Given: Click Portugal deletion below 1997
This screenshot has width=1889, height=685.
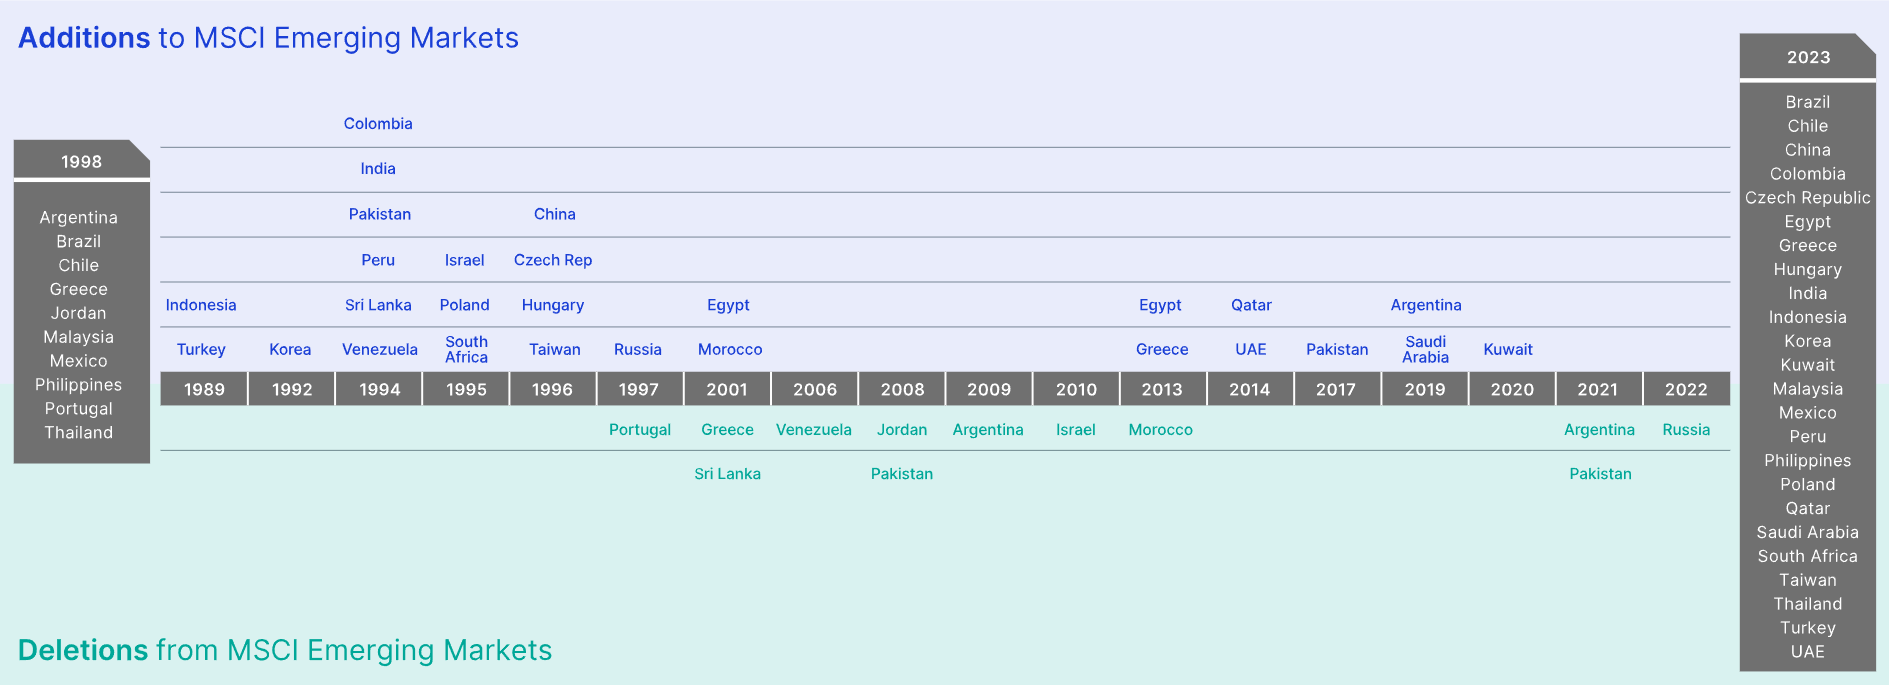Looking at the screenshot, I should [x=640, y=430].
